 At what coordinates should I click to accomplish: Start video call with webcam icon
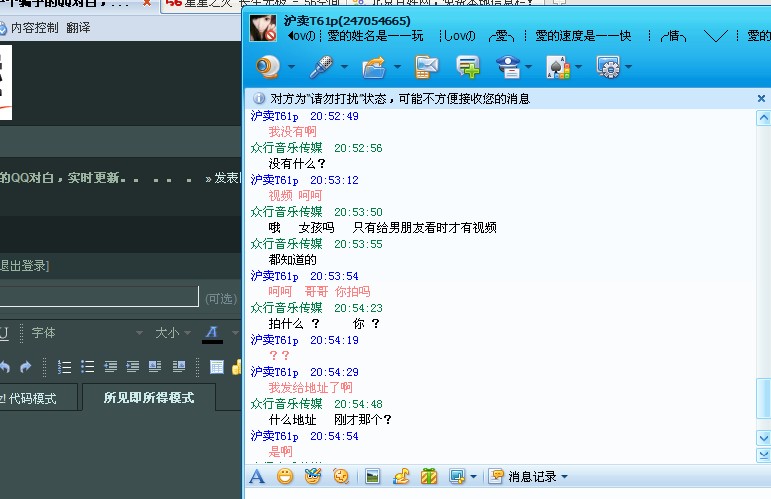268,67
